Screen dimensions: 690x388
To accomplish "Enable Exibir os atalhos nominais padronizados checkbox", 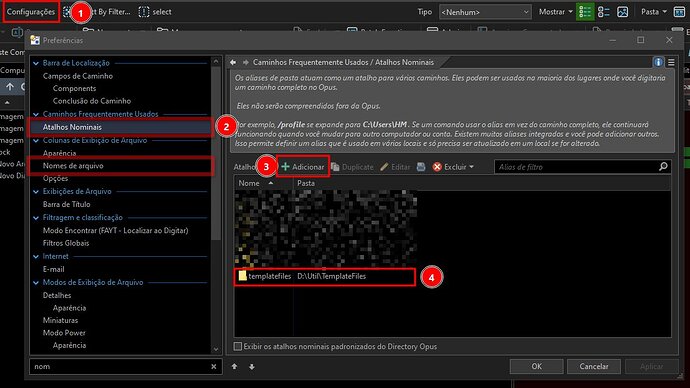I will [238, 347].
